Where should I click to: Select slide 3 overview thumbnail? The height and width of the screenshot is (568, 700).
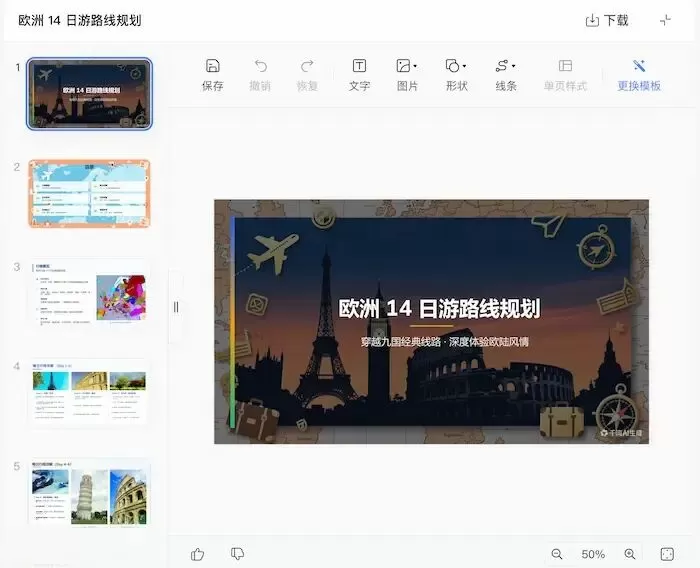89,293
